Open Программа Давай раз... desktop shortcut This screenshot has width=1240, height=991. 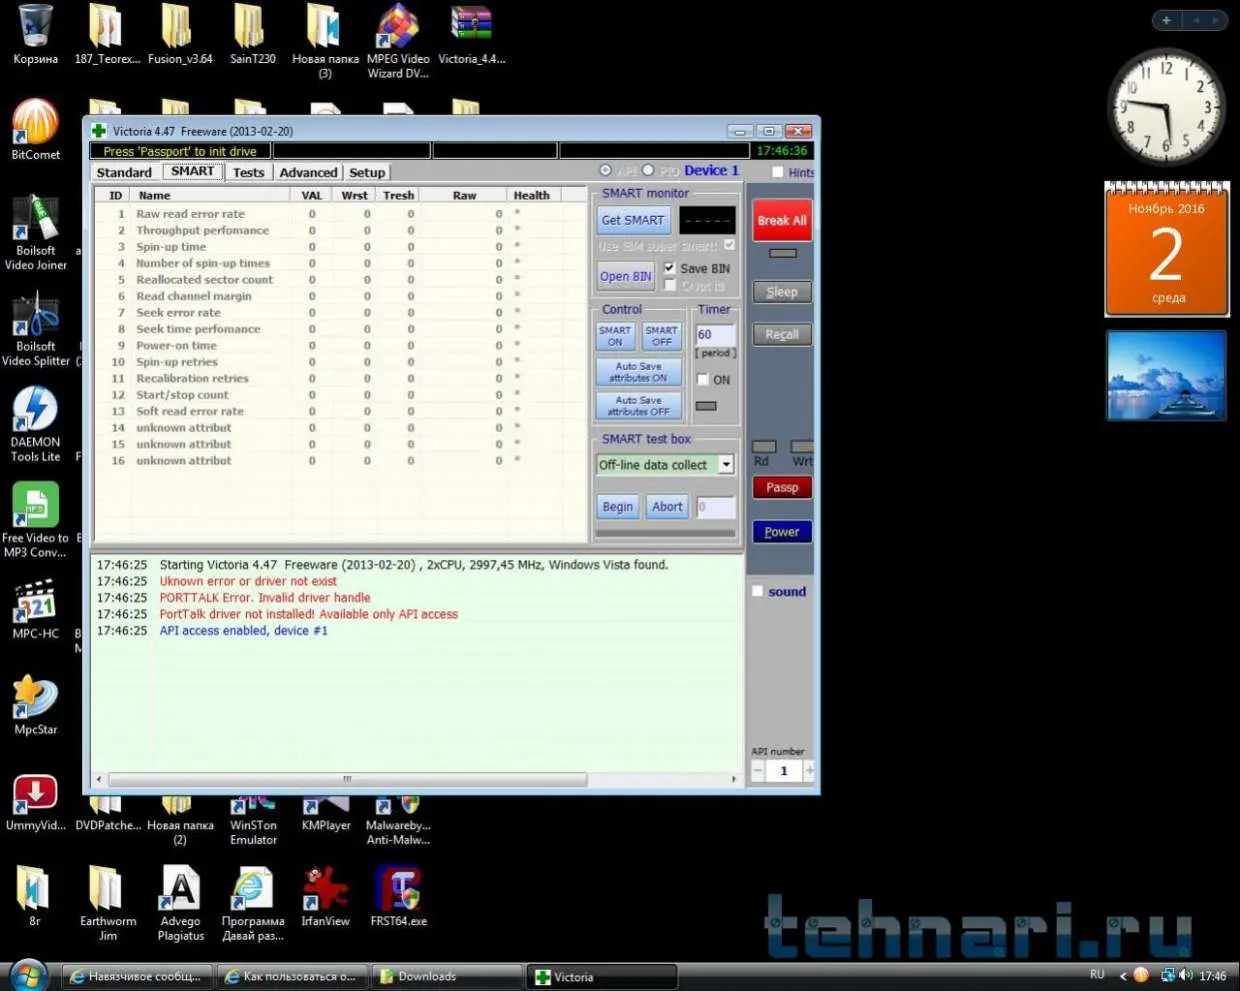tap(253, 902)
